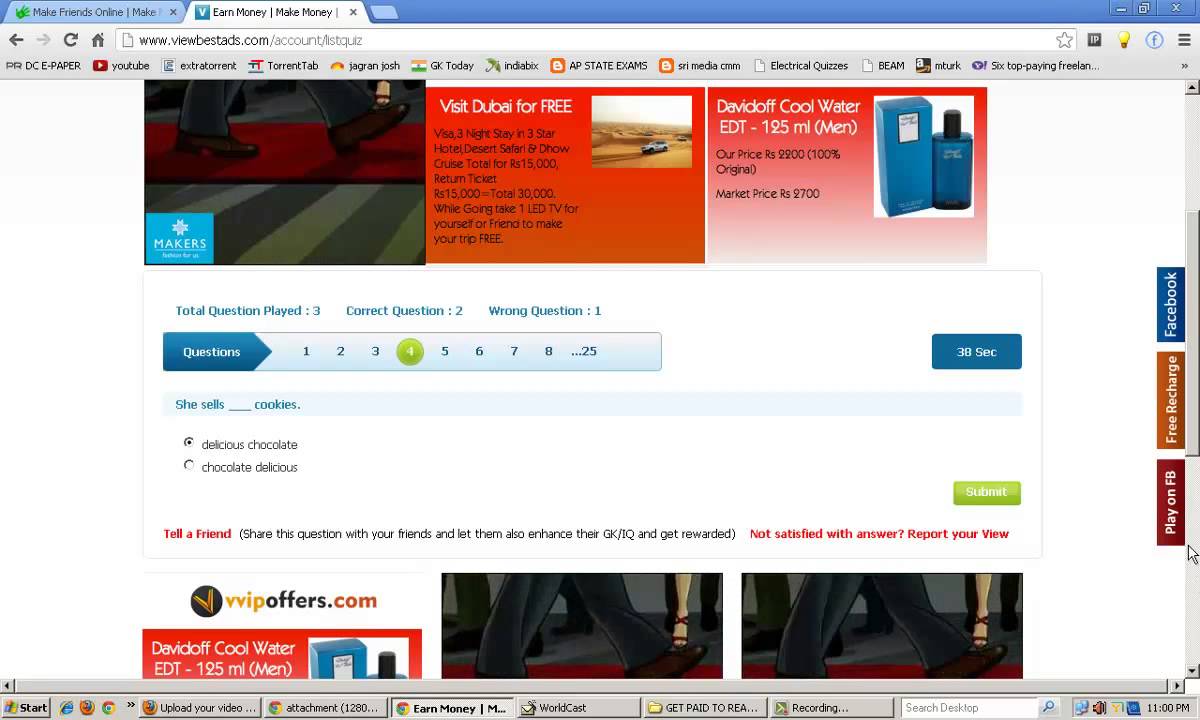Open the TorrentTab bookmark
This screenshot has width=1200, height=720.
point(283,66)
